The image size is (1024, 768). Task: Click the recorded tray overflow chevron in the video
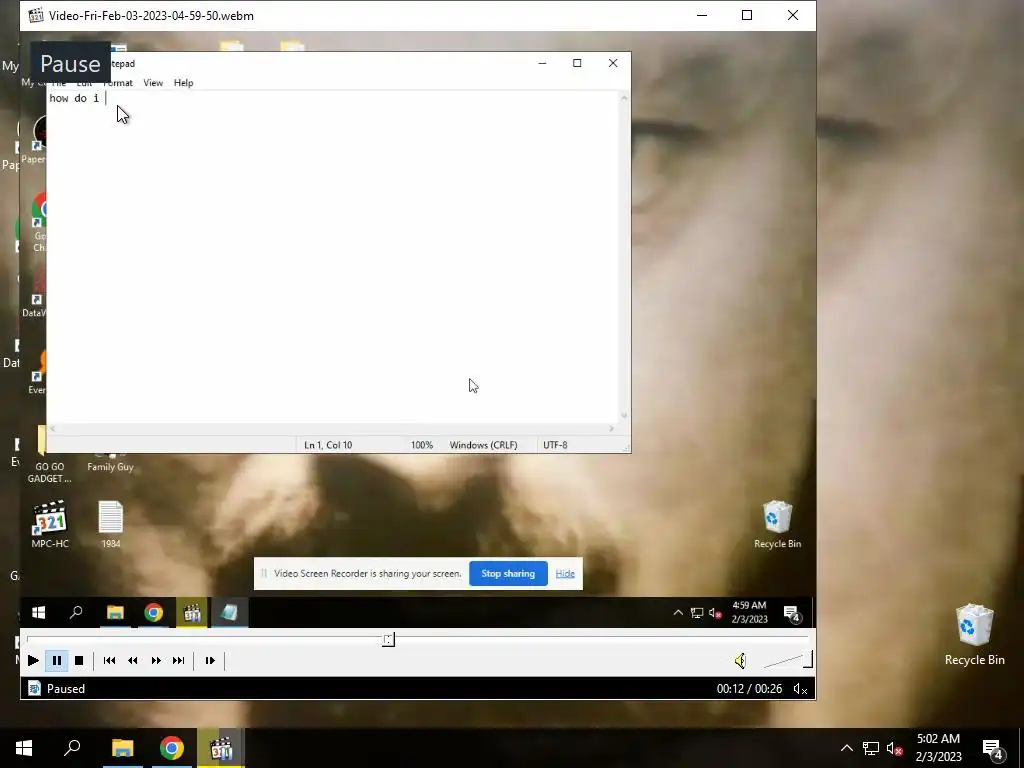point(678,613)
